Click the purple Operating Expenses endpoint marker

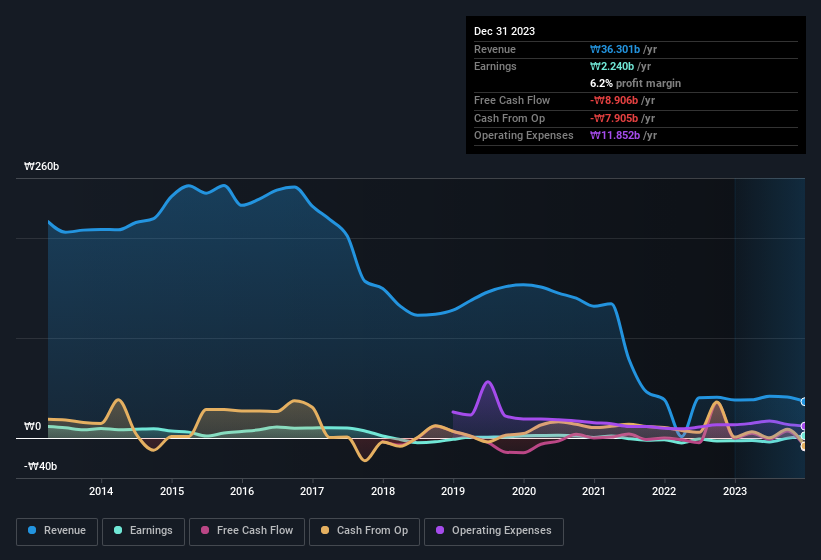pyautogui.click(x=804, y=426)
